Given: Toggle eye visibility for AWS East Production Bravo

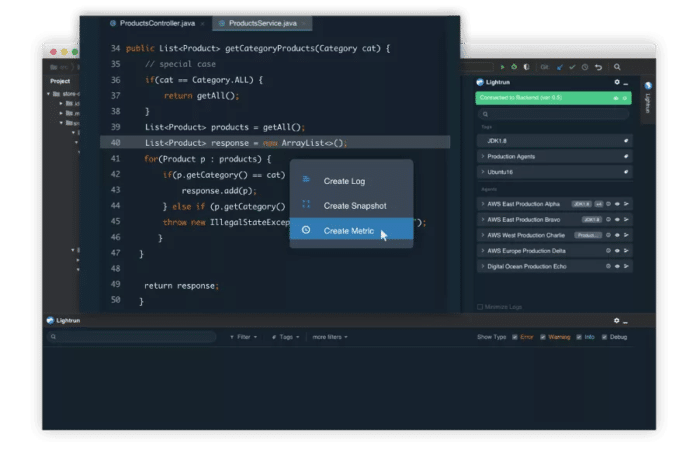Looking at the screenshot, I should pos(617,220).
